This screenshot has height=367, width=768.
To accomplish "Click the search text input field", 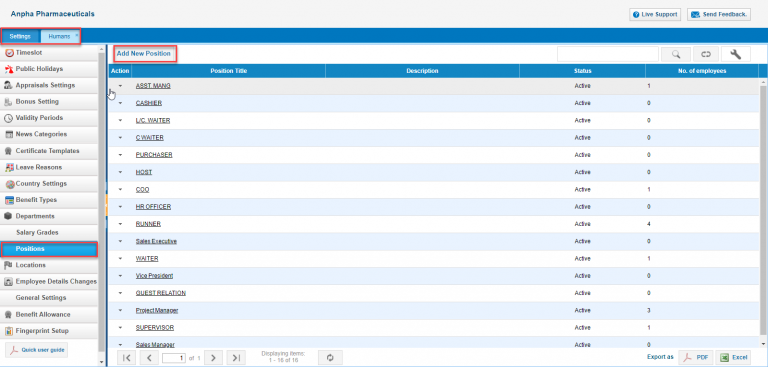I will 608,54.
